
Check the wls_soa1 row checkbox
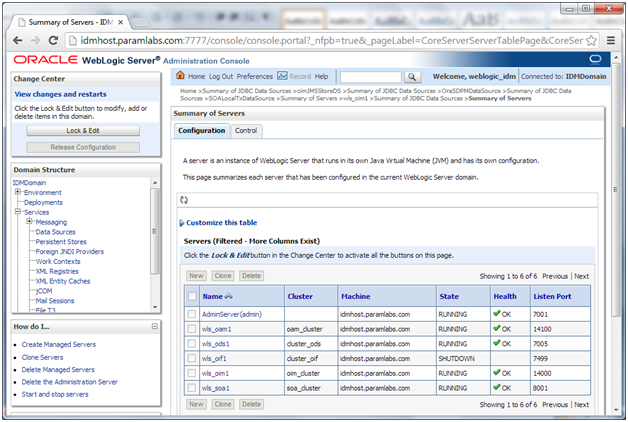point(192,388)
